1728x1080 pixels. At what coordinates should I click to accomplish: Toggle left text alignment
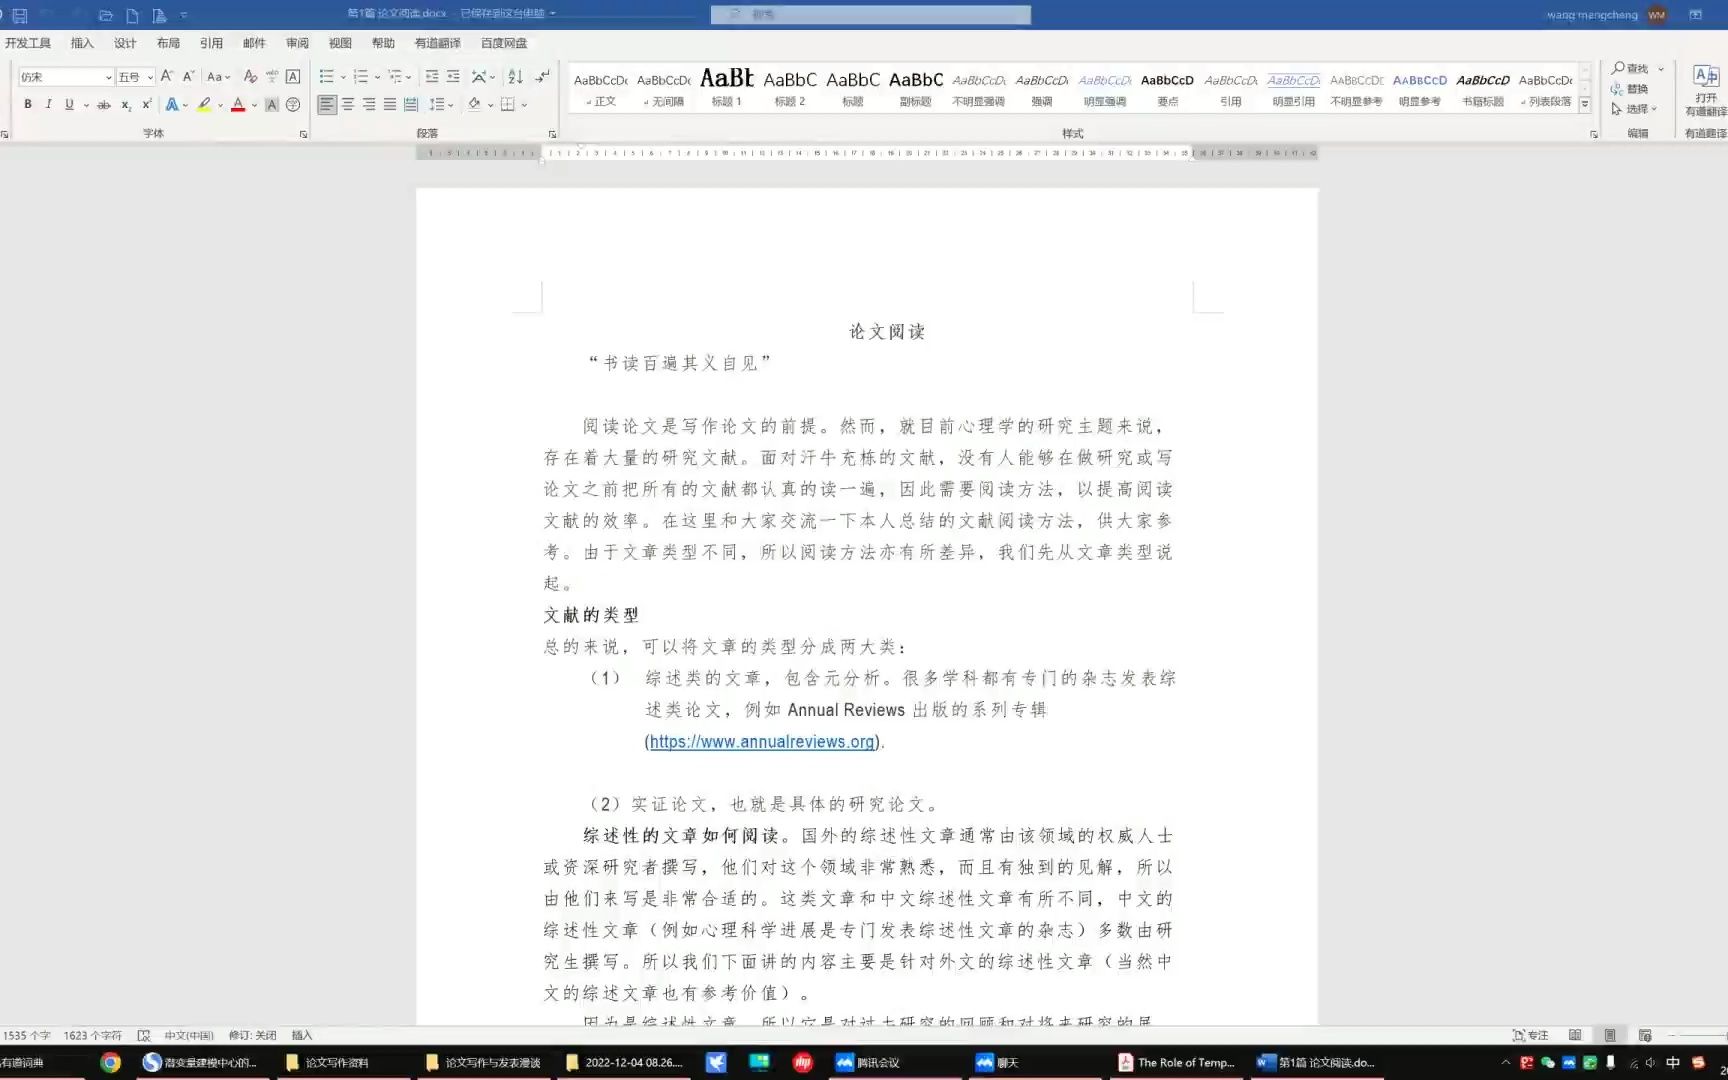pos(327,104)
